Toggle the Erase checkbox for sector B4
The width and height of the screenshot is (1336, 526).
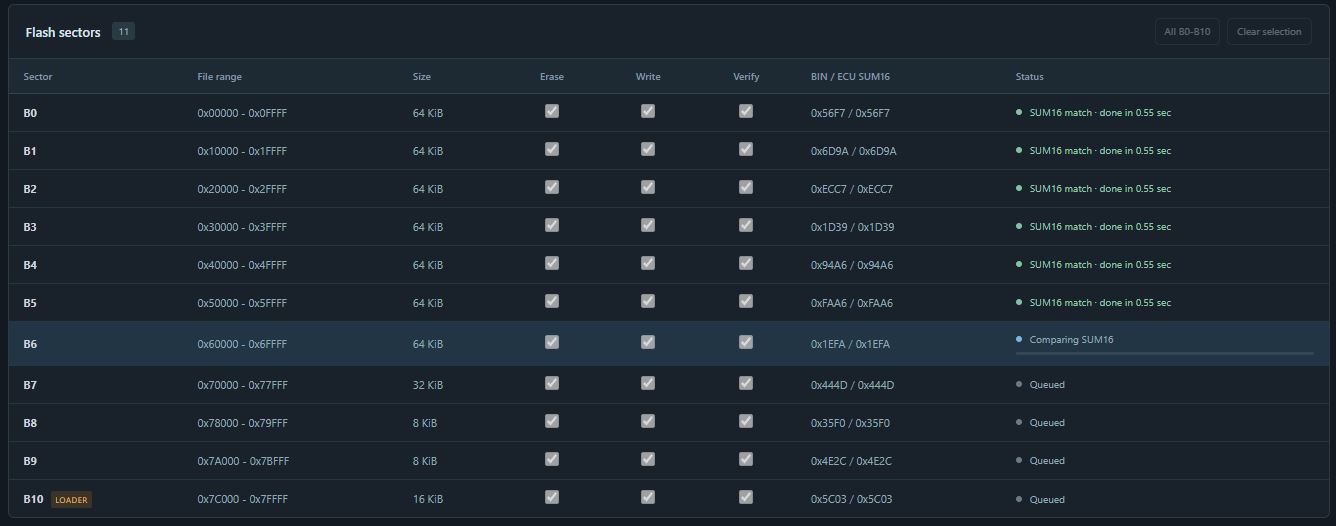[x=552, y=263]
